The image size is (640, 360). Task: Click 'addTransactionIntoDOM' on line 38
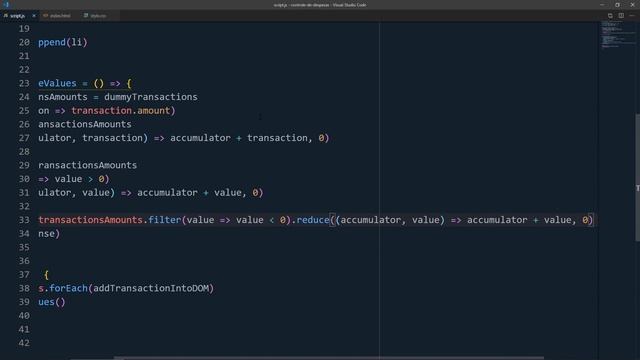pos(151,288)
